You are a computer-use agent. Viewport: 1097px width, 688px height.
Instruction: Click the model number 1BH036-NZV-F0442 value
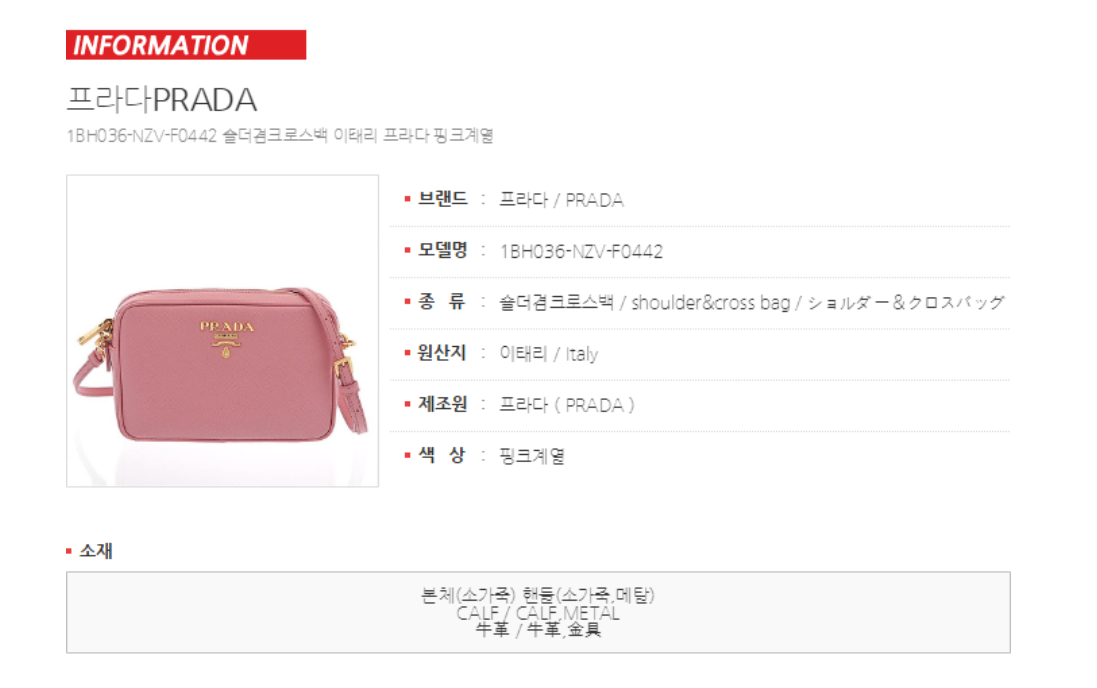[581, 251]
